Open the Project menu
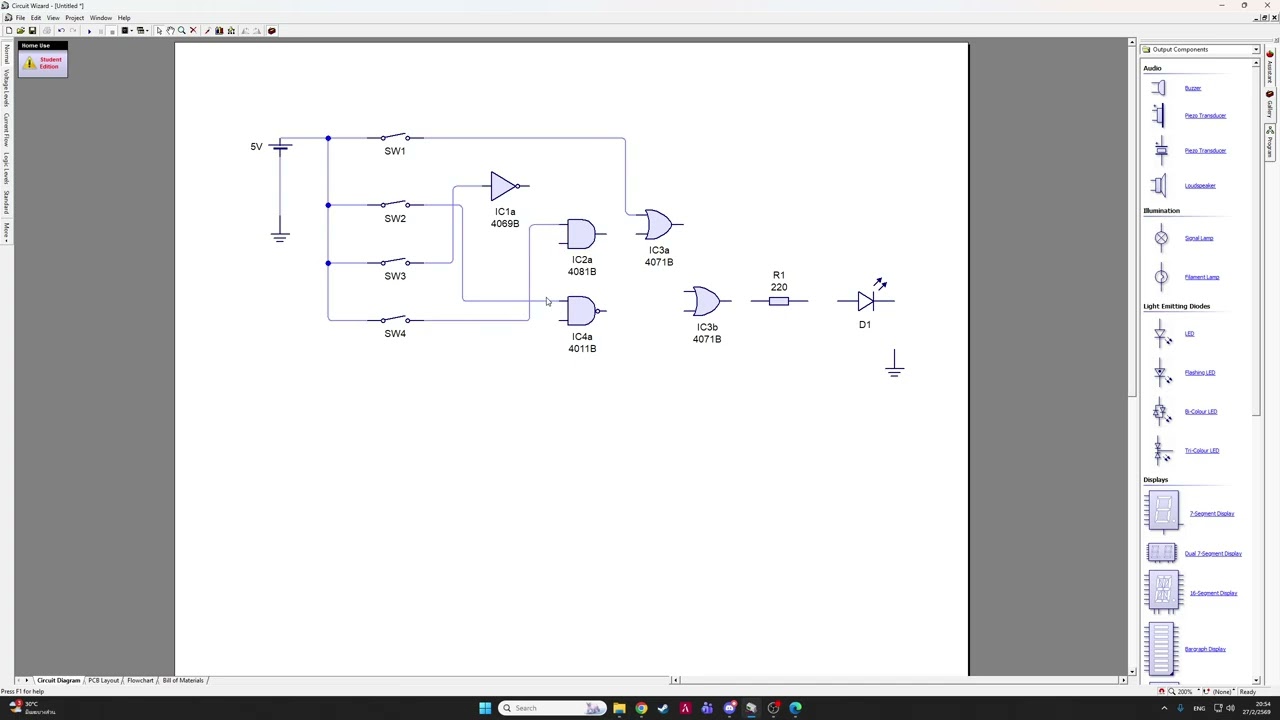 75,18
